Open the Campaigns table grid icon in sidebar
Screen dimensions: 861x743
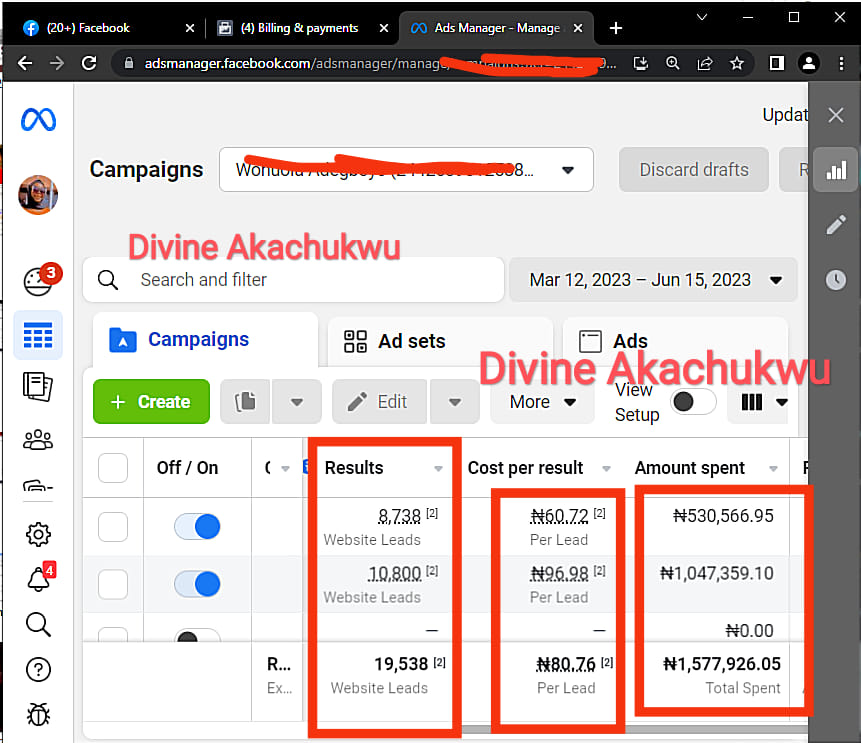38,336
